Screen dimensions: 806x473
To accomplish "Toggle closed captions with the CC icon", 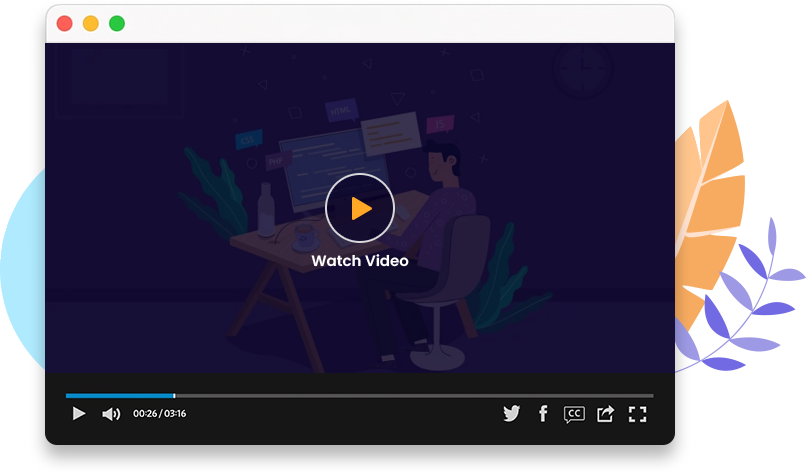I will point(574,413).
